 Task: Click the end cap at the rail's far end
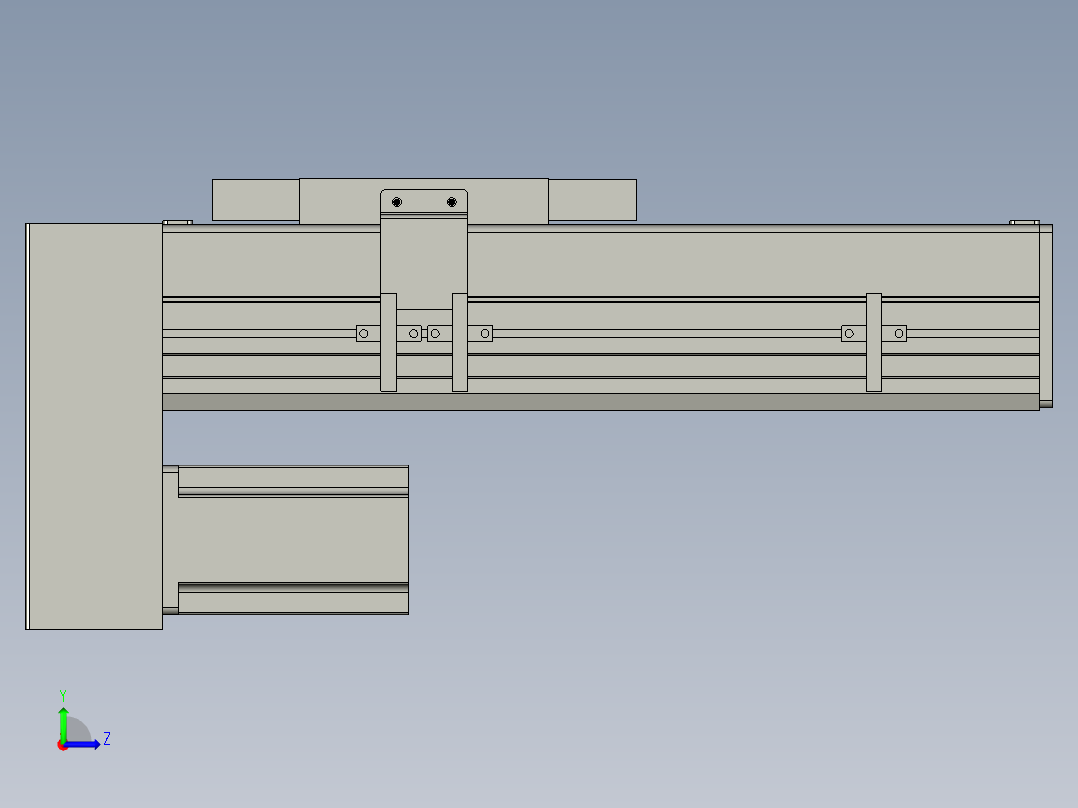click(x=1046, y=316)
